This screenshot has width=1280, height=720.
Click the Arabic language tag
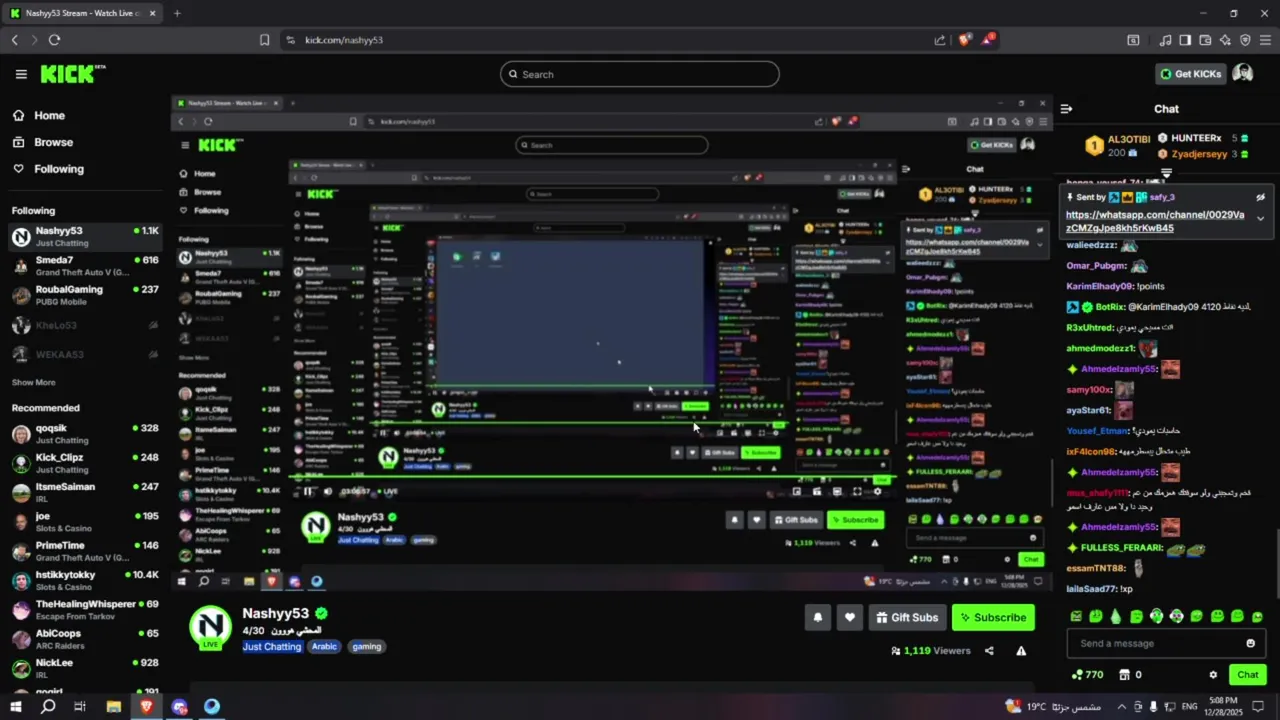324,647
